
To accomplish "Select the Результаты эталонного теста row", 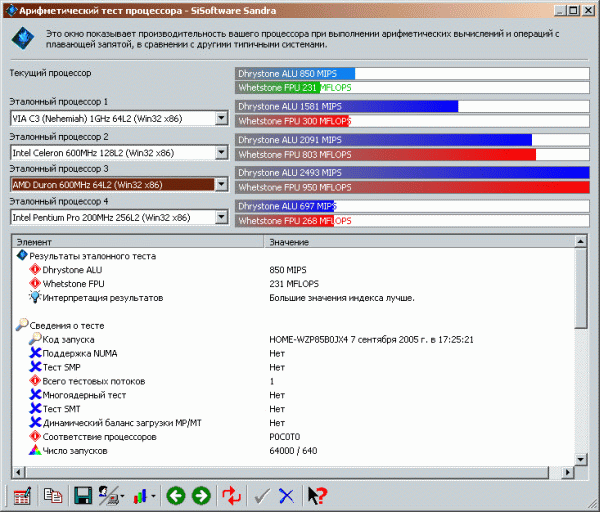I will click(x=293, y=256).
